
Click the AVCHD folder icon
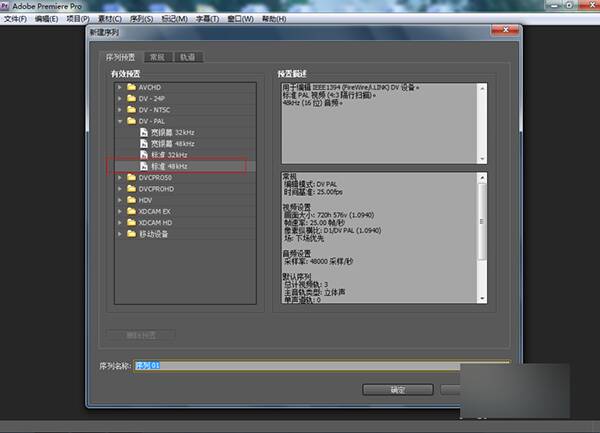(x=131, y=87)
